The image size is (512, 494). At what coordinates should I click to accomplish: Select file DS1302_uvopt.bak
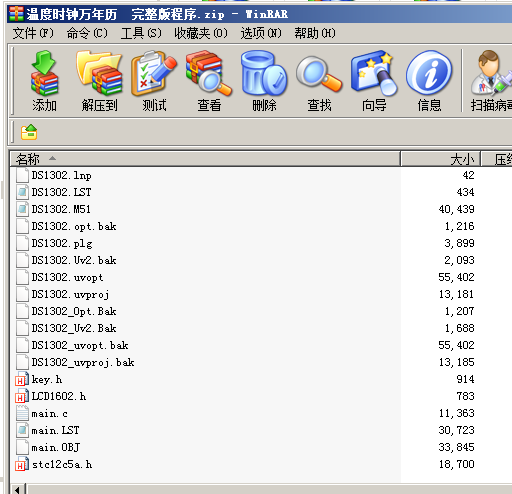coord(80,345)
